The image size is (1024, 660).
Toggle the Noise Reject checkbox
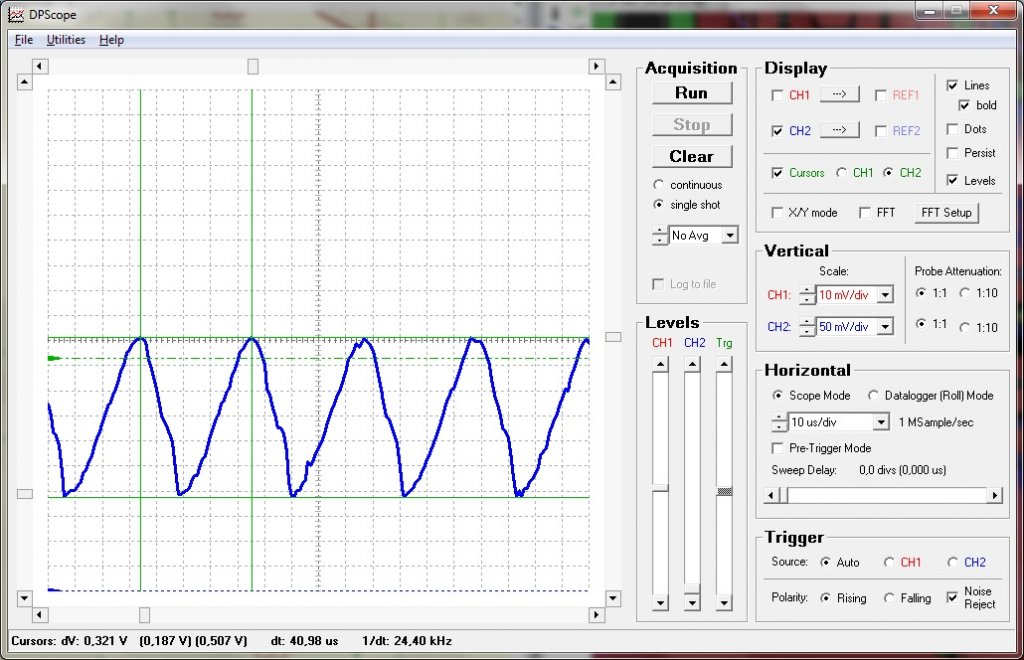(952, 597)
